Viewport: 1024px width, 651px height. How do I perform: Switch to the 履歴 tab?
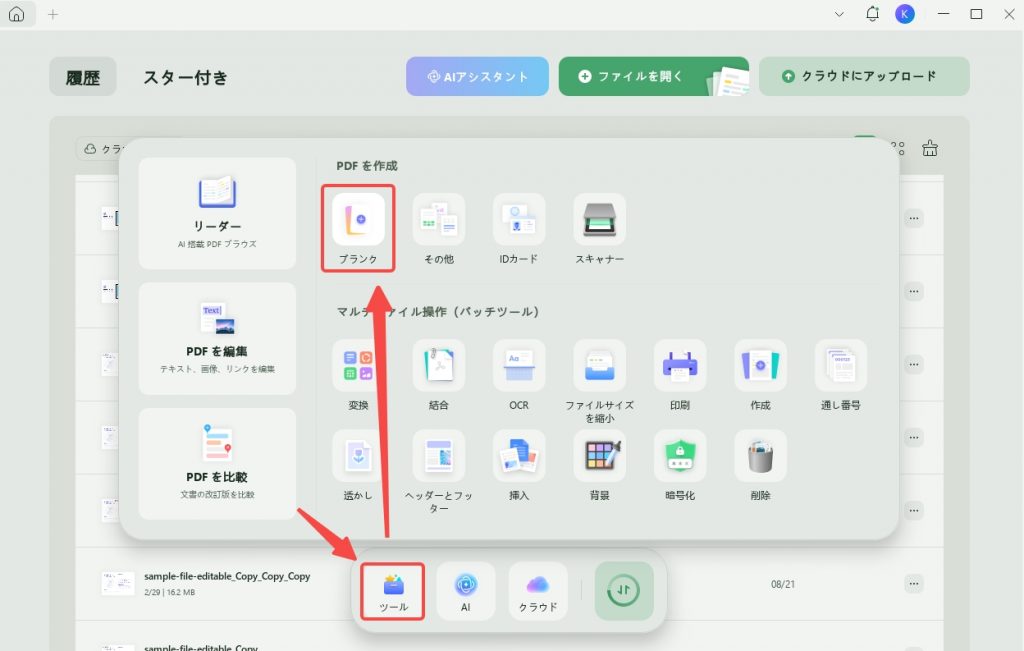(x=83, y=77)
